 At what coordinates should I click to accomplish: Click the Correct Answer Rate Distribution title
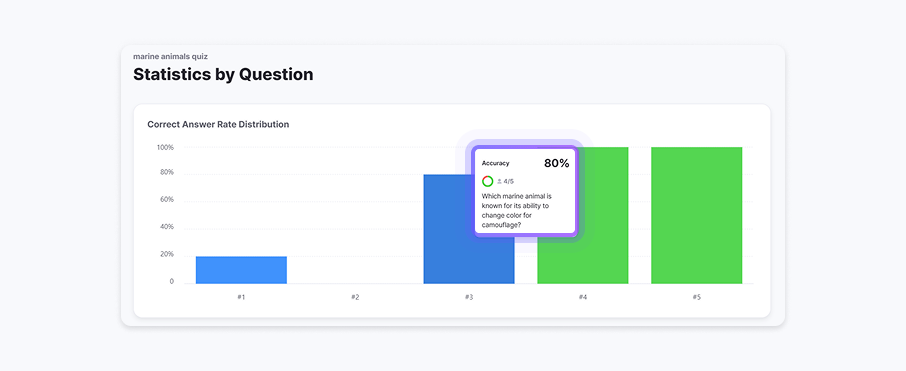coord(218,124)
